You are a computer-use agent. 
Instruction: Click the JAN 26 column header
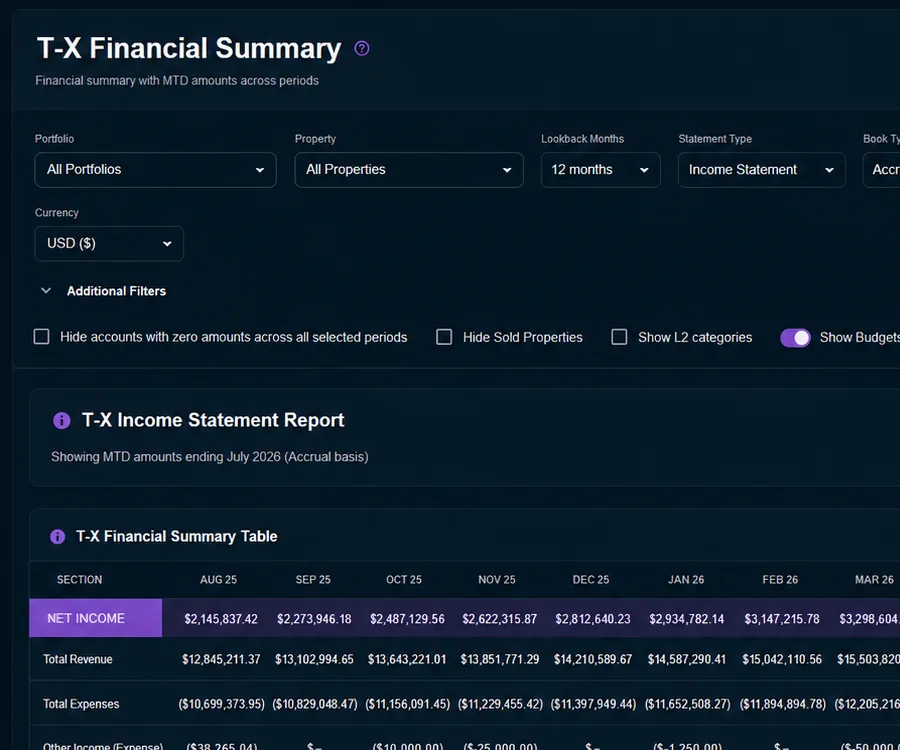pyautogui.click(x=686, y=580)
